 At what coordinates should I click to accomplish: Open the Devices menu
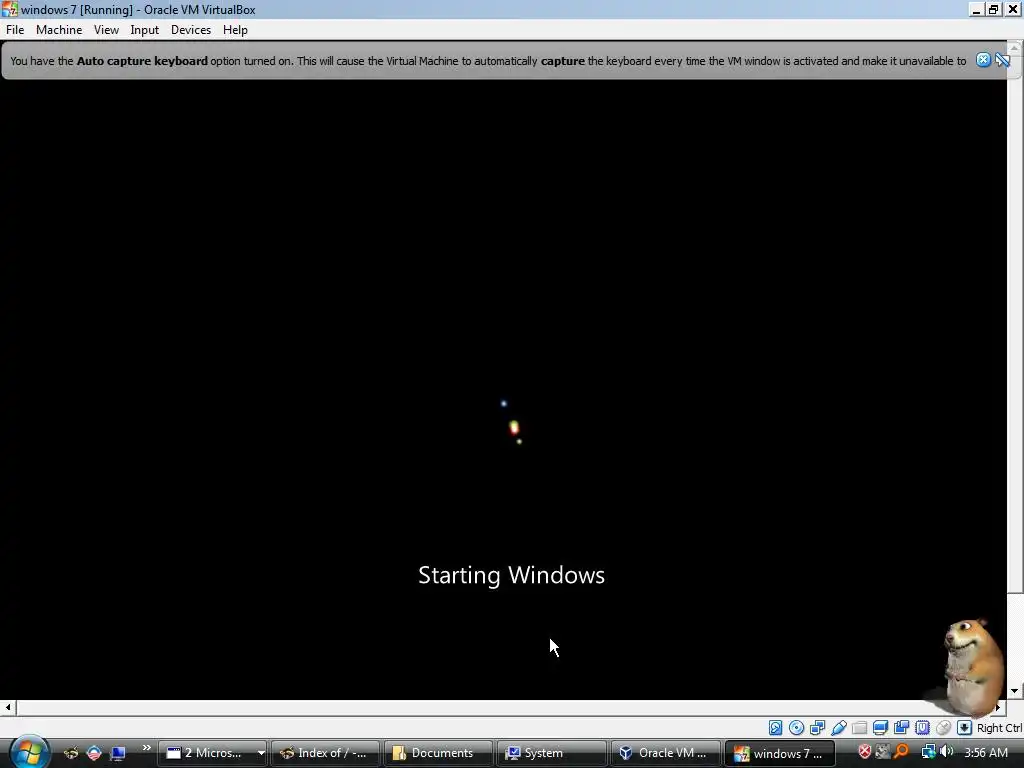pyautogui.click(x=191, y=30)
